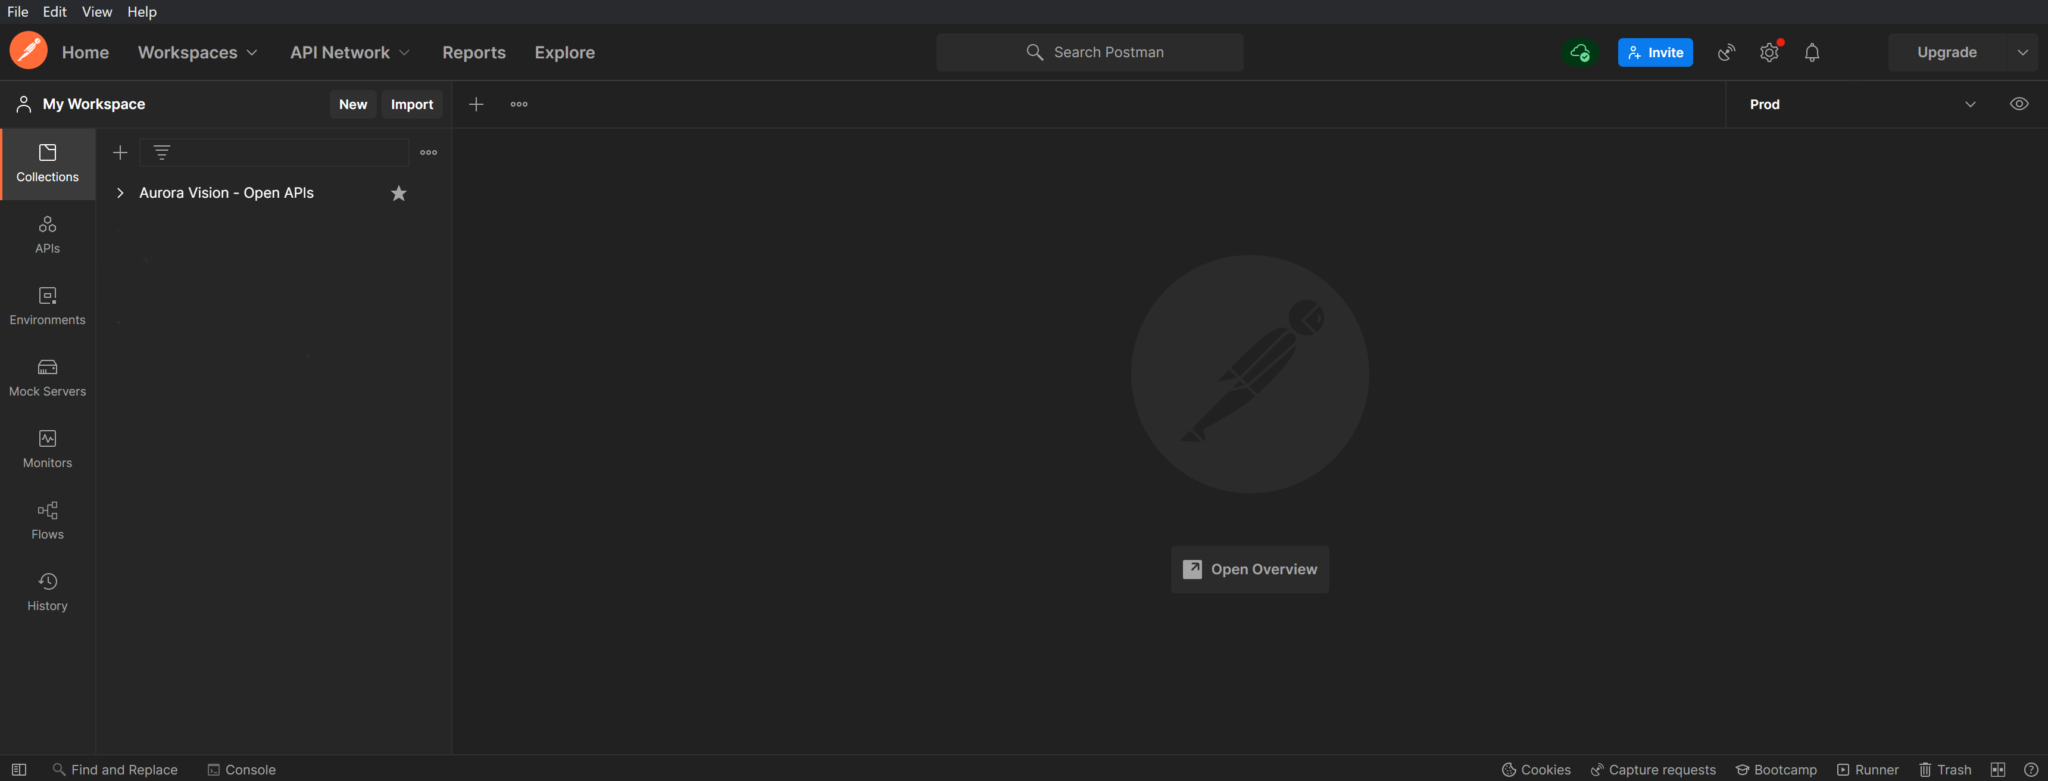Click the Import button

[x=411, y=104]
